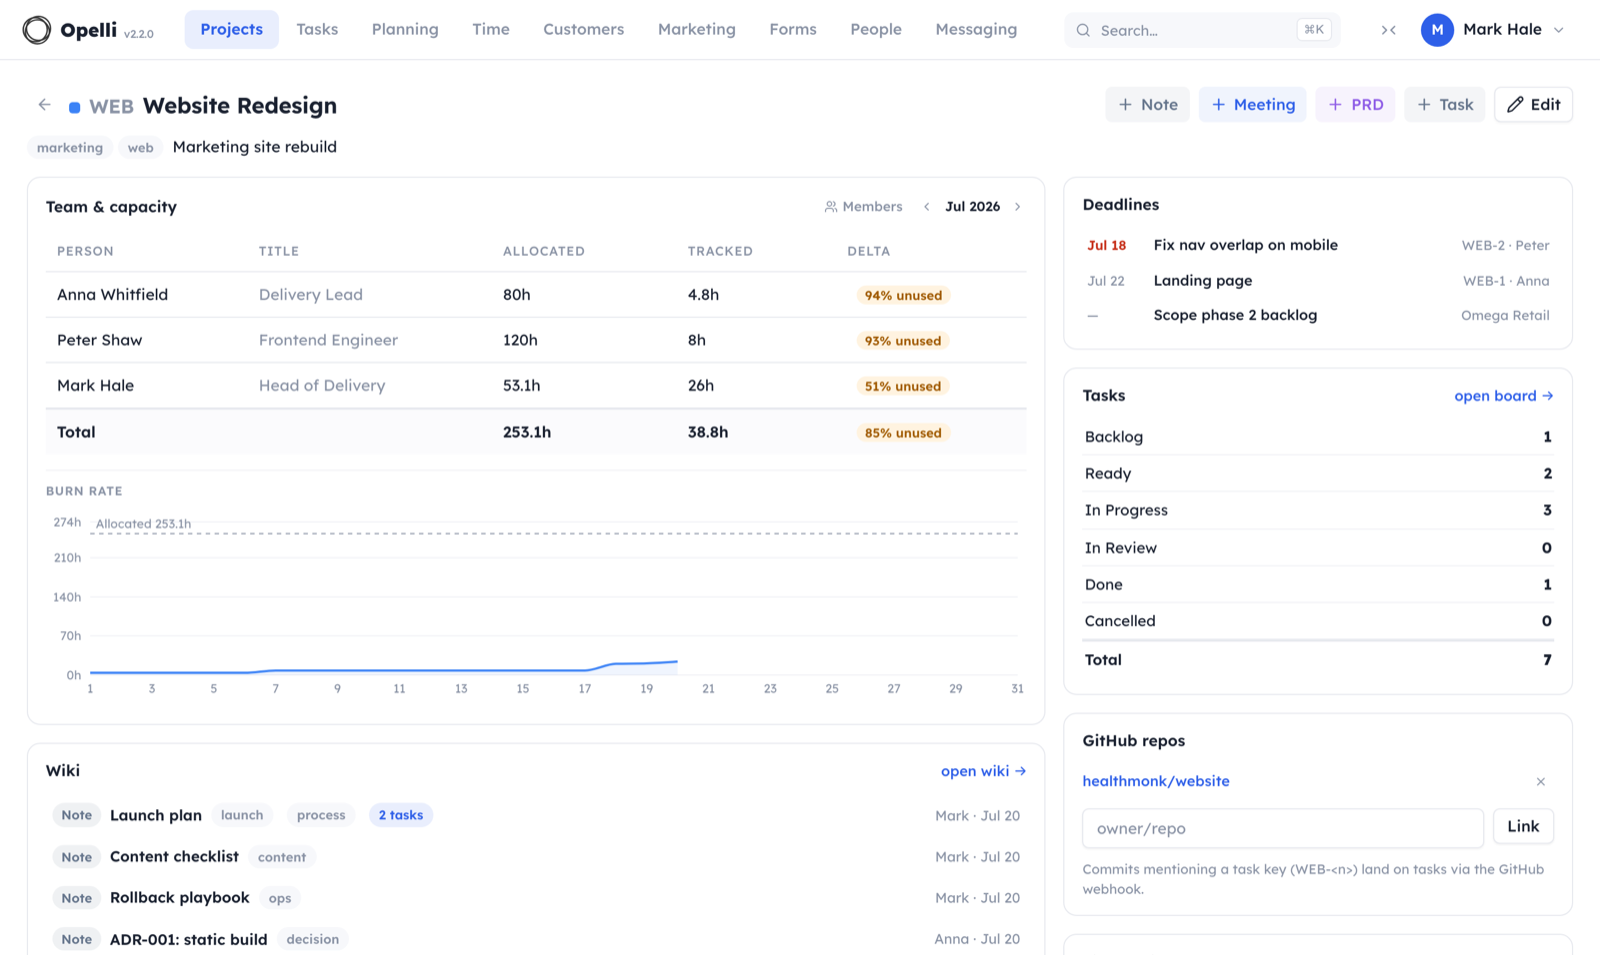Switch to the Marketing tab
1600x955 pixels.
point(697,30)
